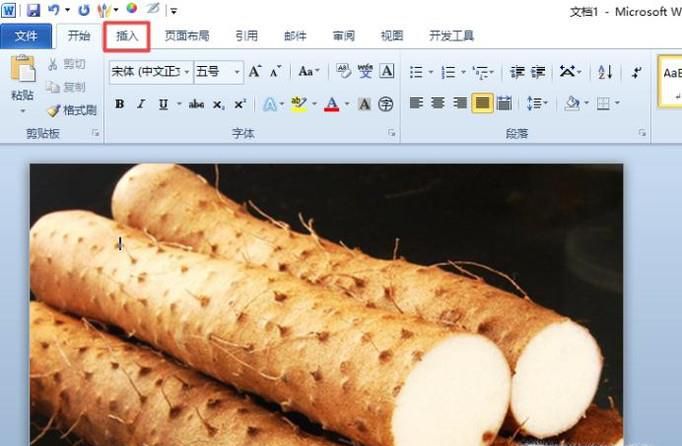Align text left

tap(416, 103)
